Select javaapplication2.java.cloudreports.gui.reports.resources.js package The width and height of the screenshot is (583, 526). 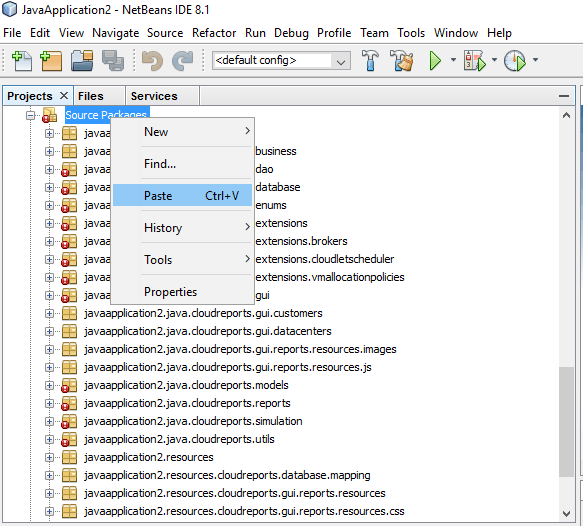[228, 367]
